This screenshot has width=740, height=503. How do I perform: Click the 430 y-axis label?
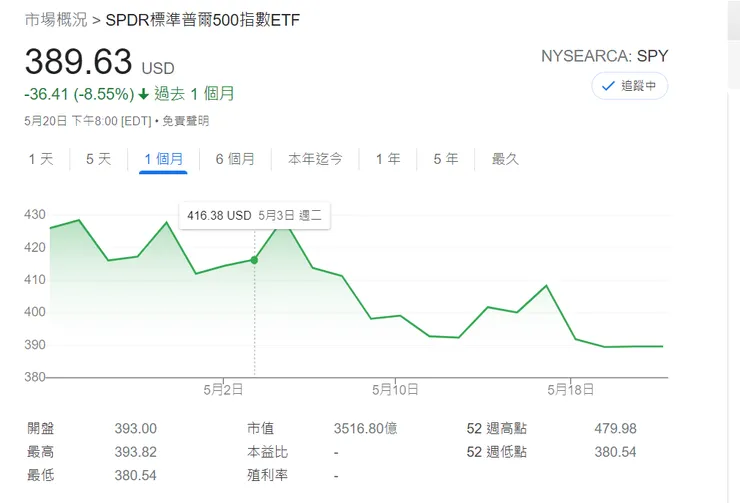click(35, 215)
